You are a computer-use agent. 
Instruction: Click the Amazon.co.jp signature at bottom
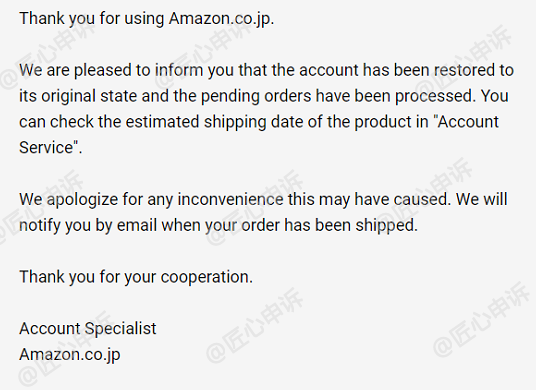(70, 355)
